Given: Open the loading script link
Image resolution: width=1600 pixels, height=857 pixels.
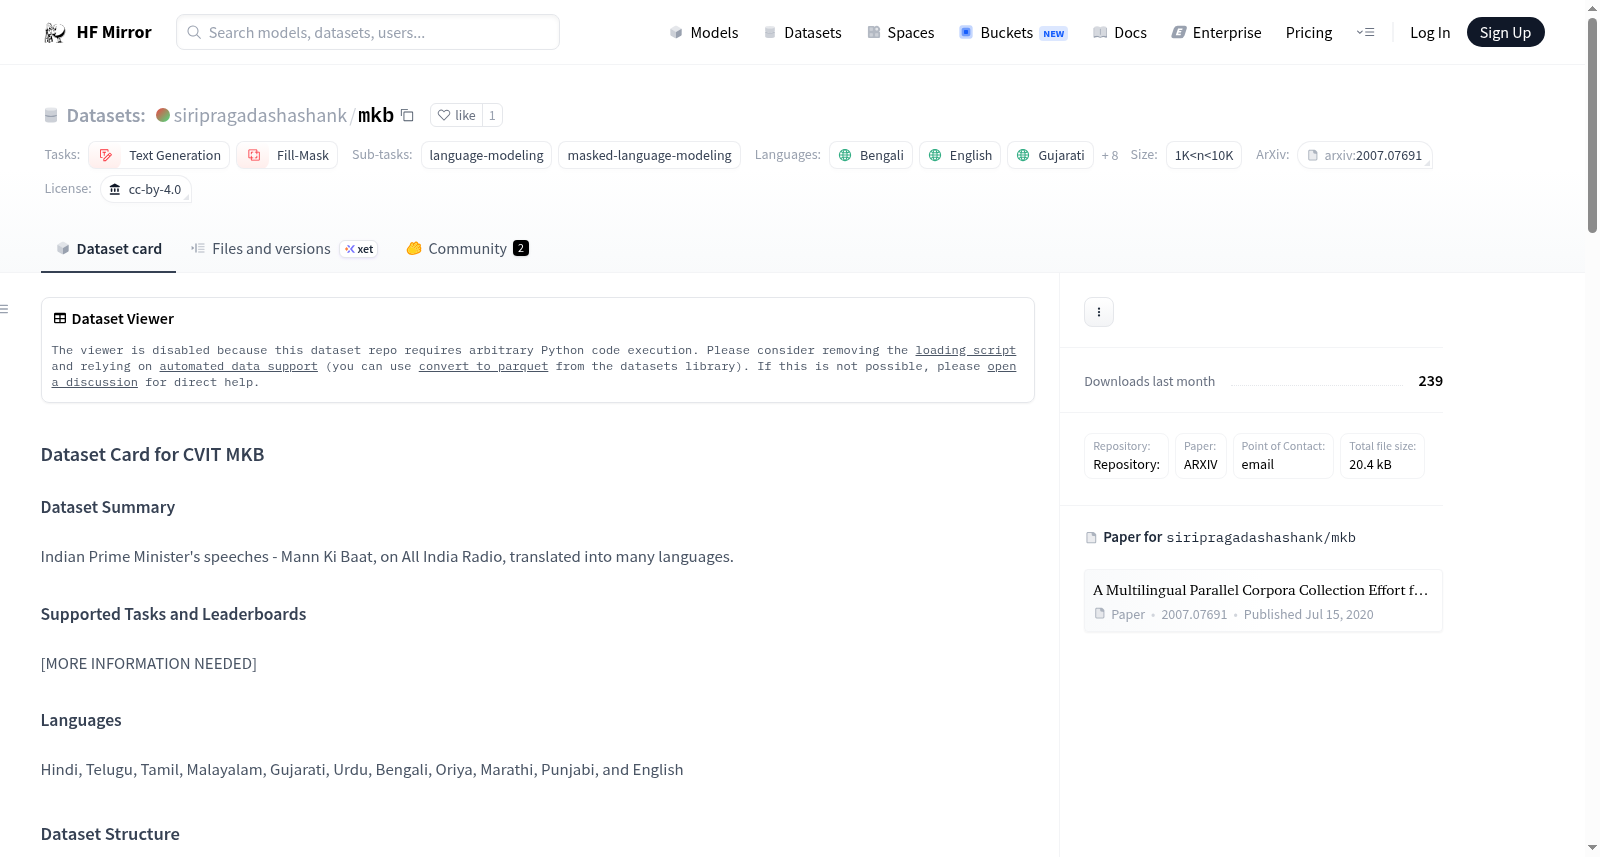Looking at the screenshot, I should (965, 351).
